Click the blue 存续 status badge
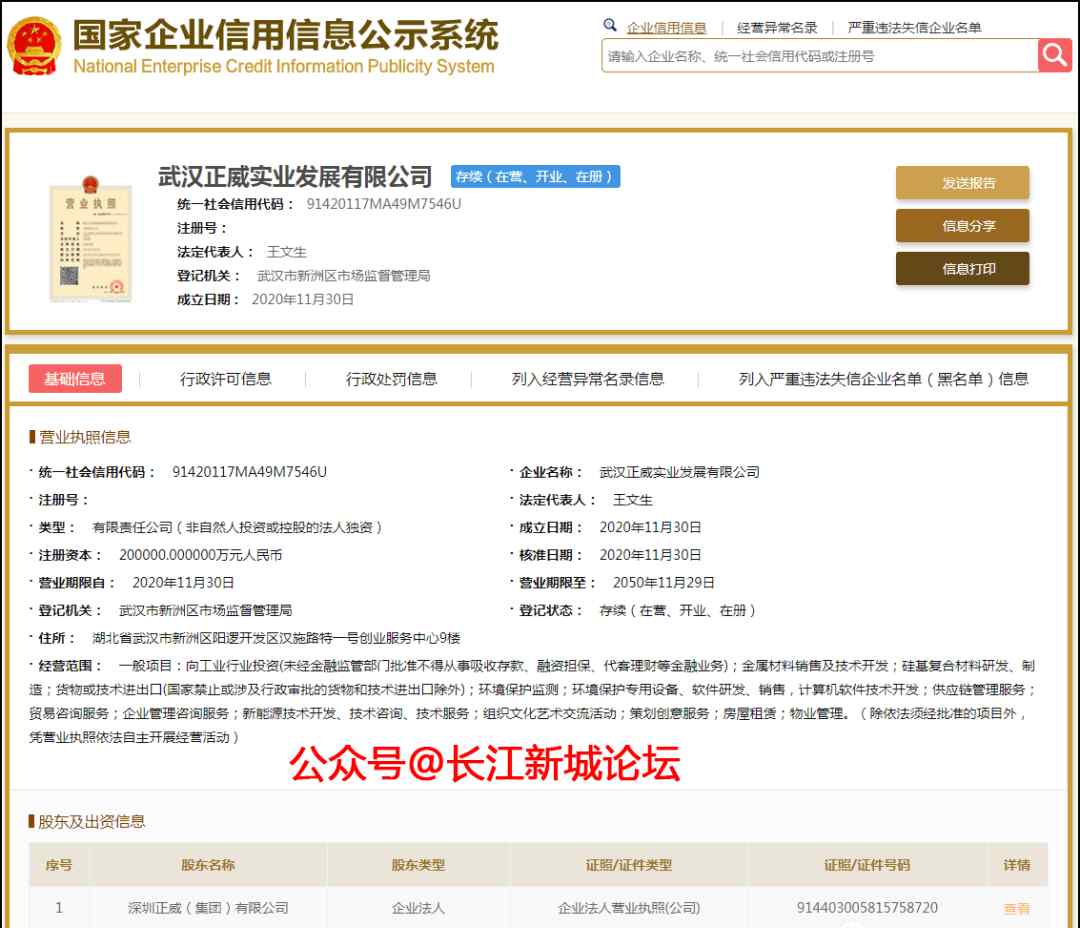 click(x=535, y=176)
